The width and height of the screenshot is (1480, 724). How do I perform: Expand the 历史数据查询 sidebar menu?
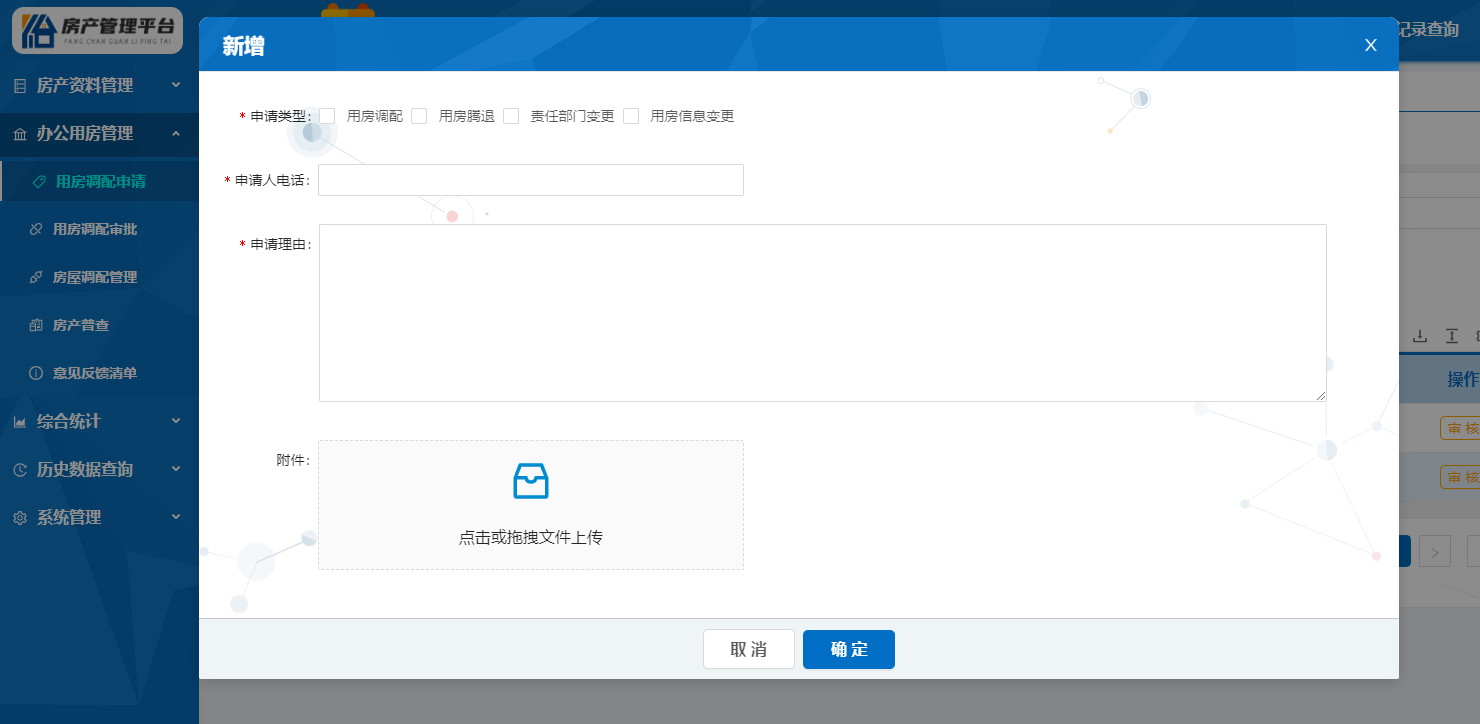[x=99, y=470]
